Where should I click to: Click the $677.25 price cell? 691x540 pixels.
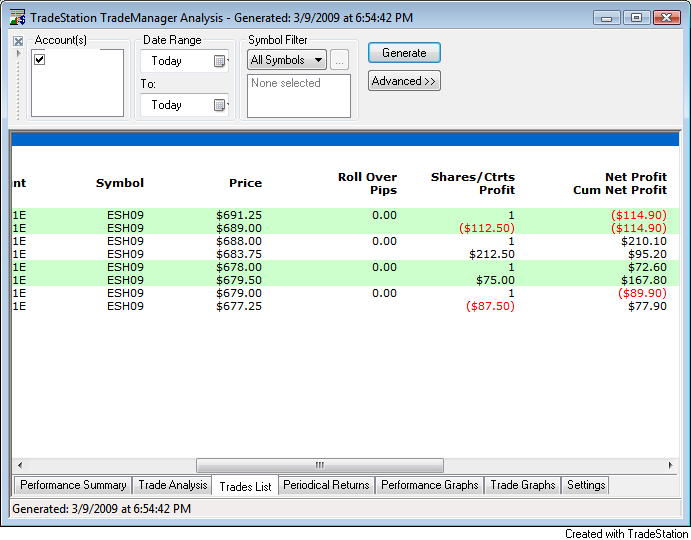(x=239, y=306)
